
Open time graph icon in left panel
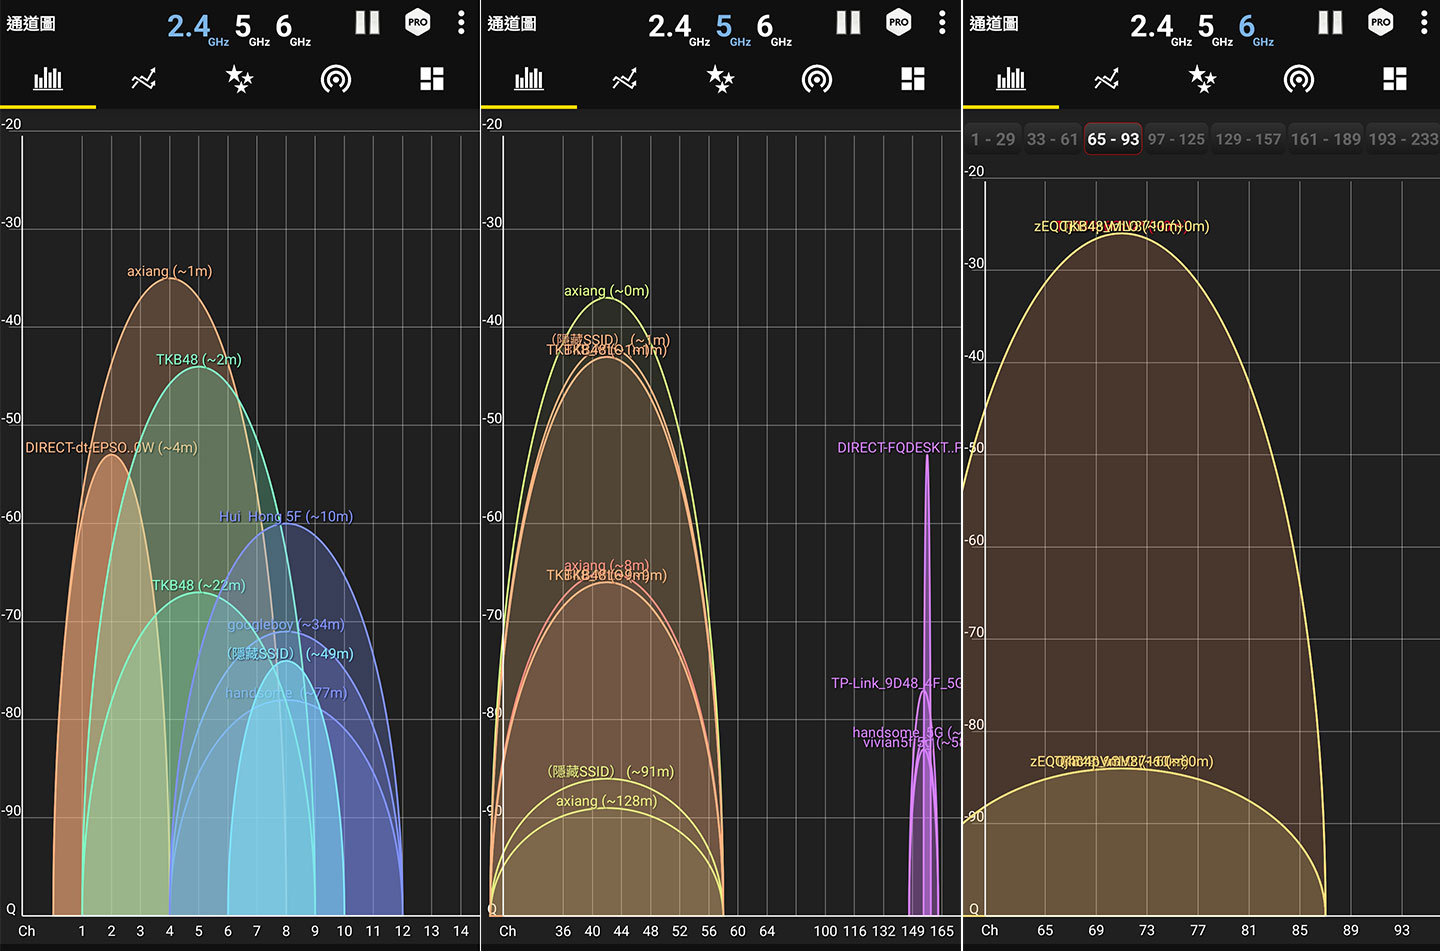click(x=144, y=79)
